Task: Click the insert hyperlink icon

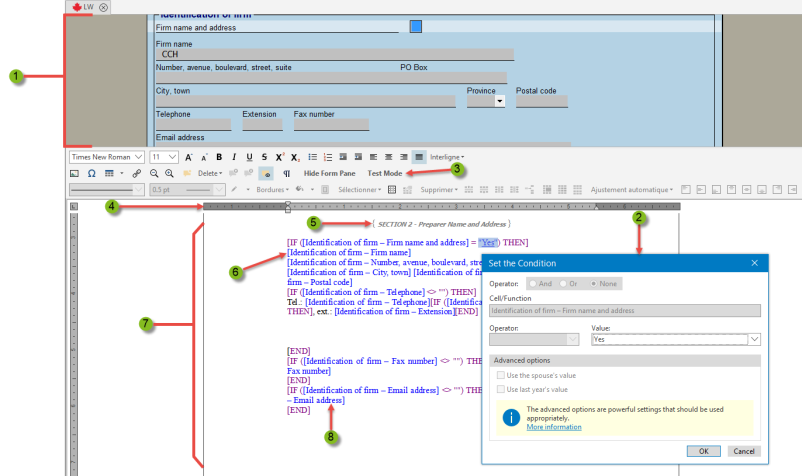Action: tap(137, 173)
